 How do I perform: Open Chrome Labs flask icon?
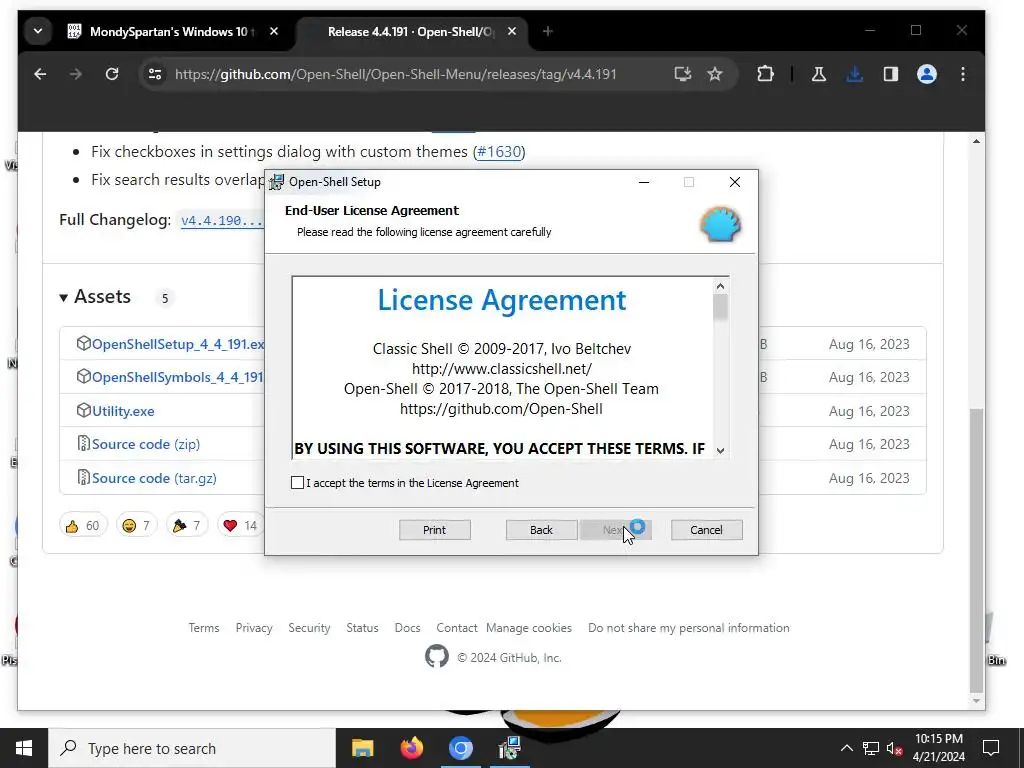818,74
